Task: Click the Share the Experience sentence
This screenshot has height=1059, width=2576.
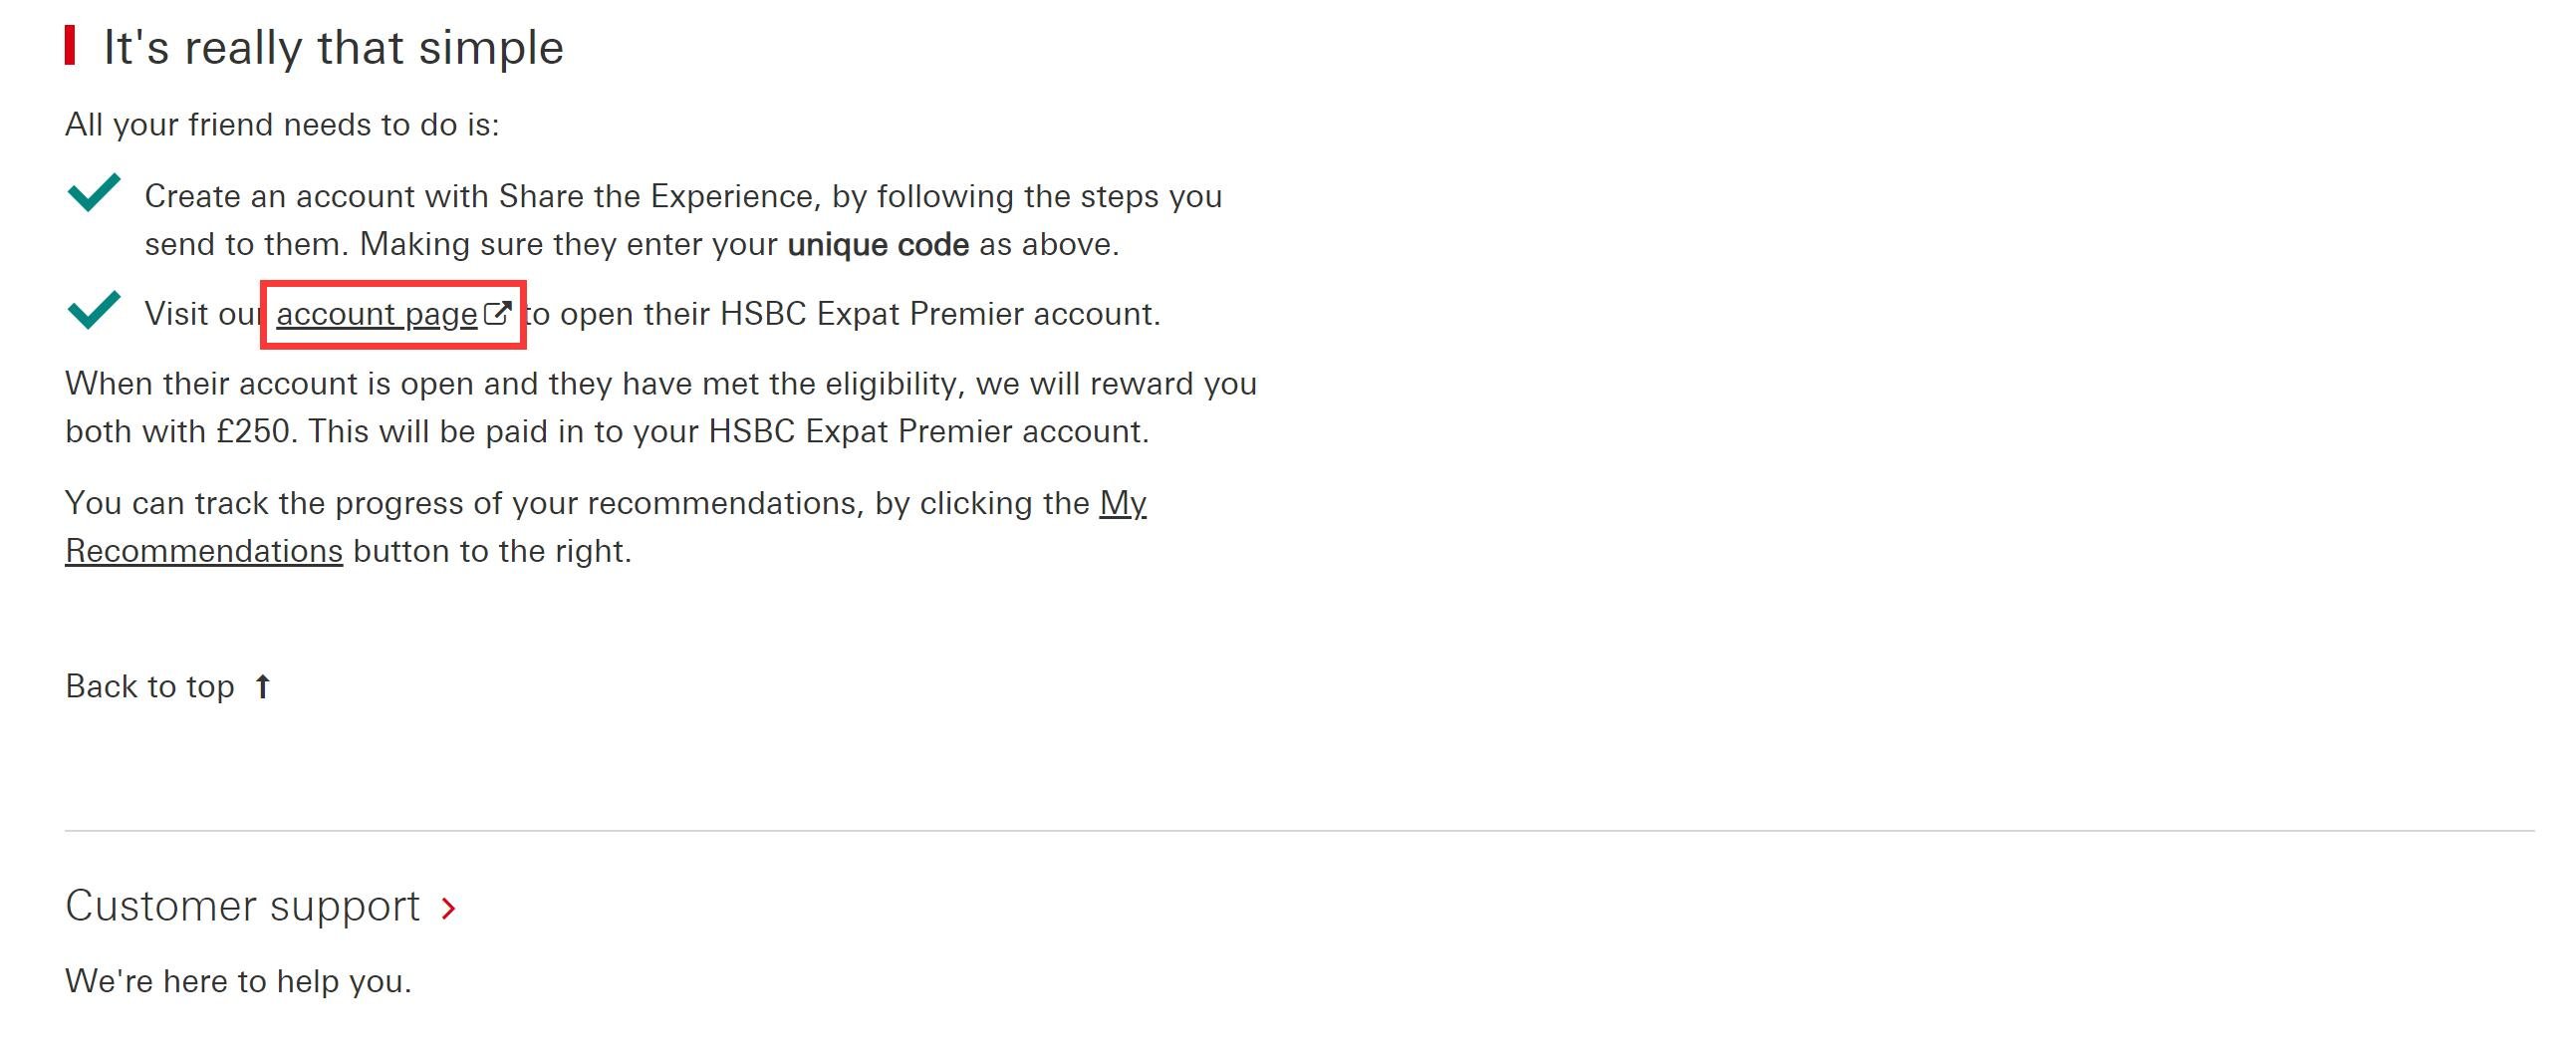Action: coord(683,221)
